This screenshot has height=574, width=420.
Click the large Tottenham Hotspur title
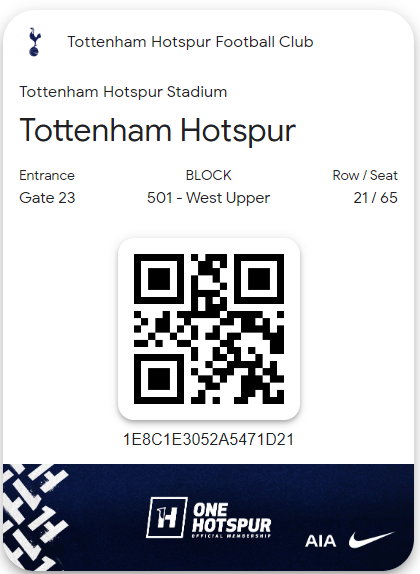click(157, 130)
